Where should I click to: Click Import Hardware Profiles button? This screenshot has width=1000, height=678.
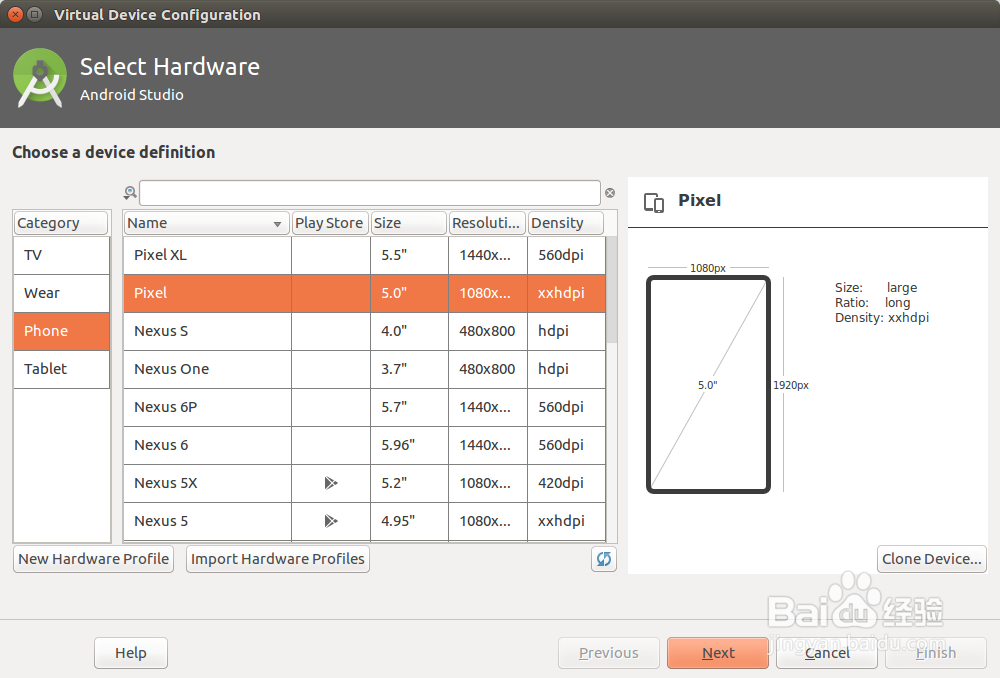278,559
